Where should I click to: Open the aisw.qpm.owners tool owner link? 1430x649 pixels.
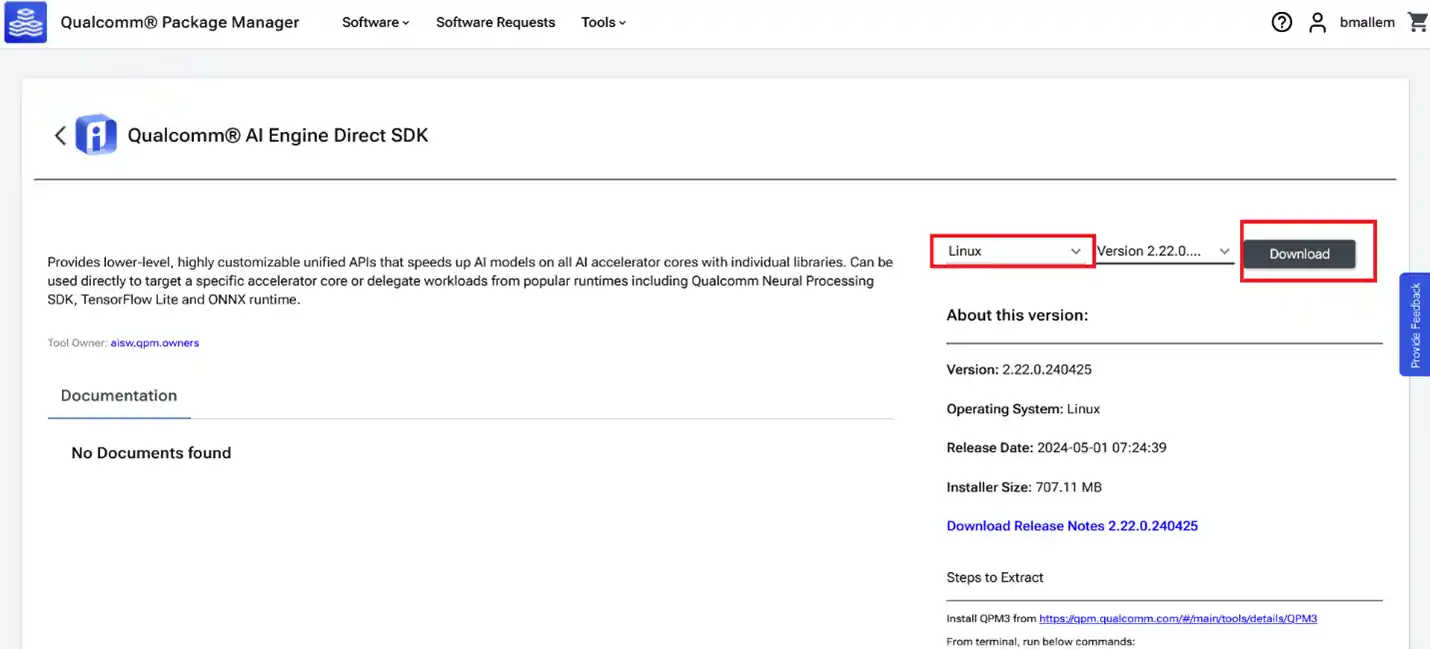155,343
